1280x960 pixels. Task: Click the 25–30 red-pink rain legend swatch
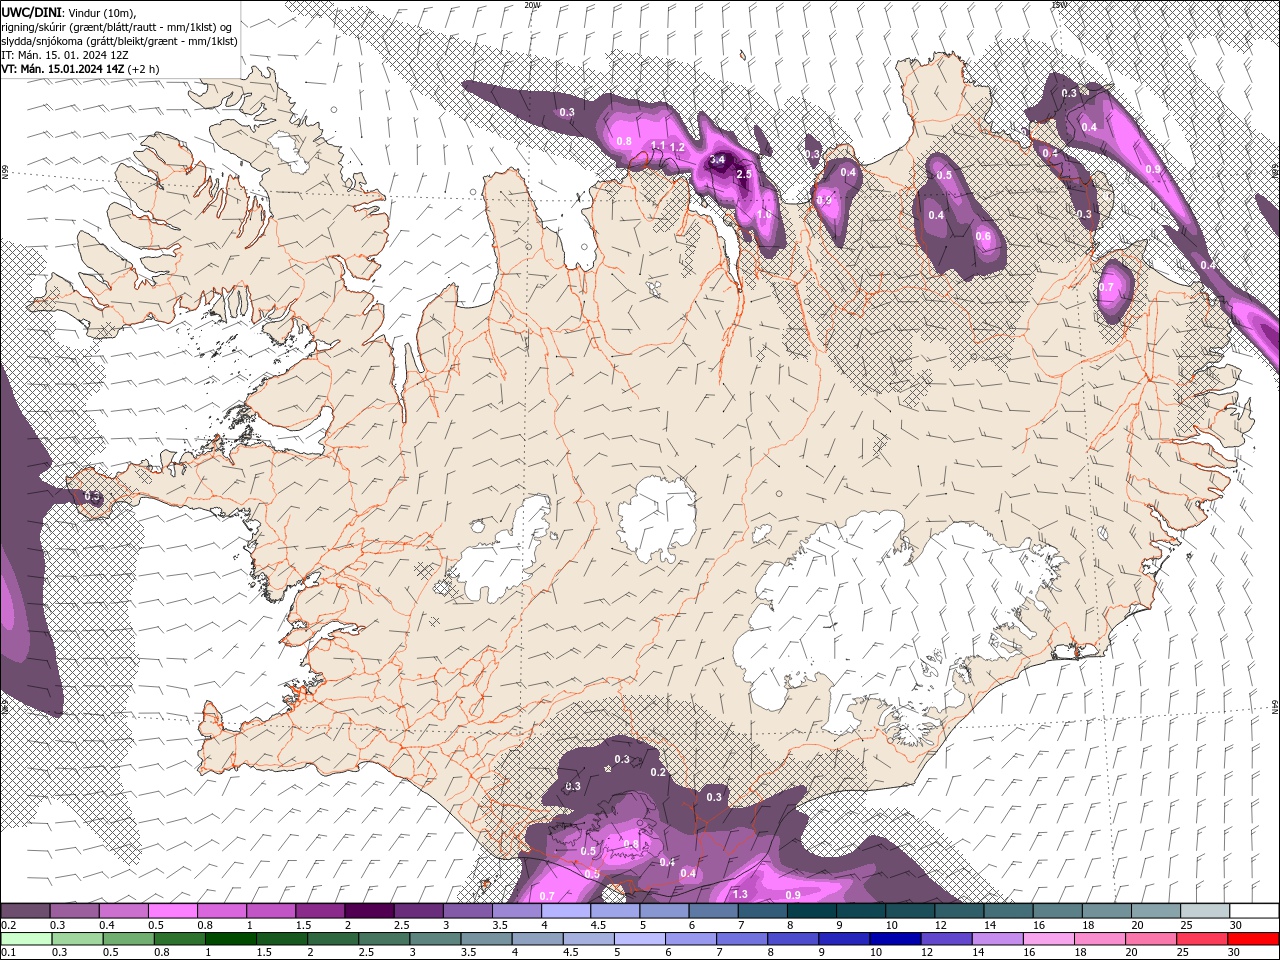(1202, 938)
